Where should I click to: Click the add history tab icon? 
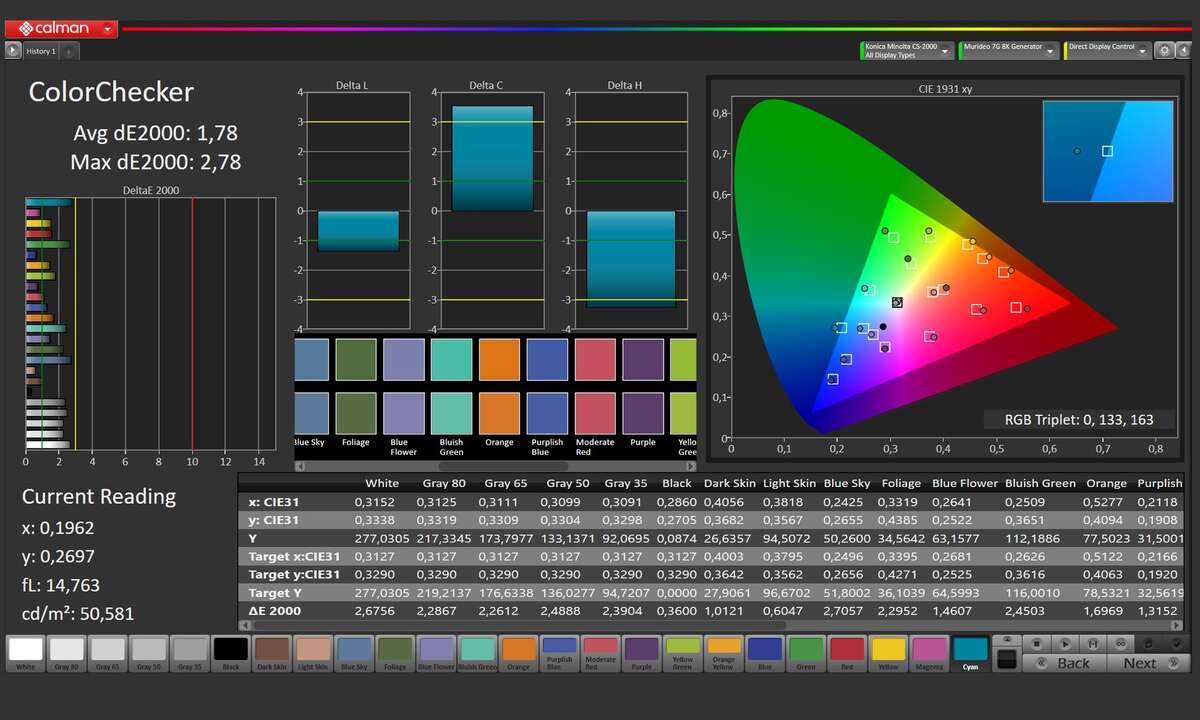click(x=69, y=51)
